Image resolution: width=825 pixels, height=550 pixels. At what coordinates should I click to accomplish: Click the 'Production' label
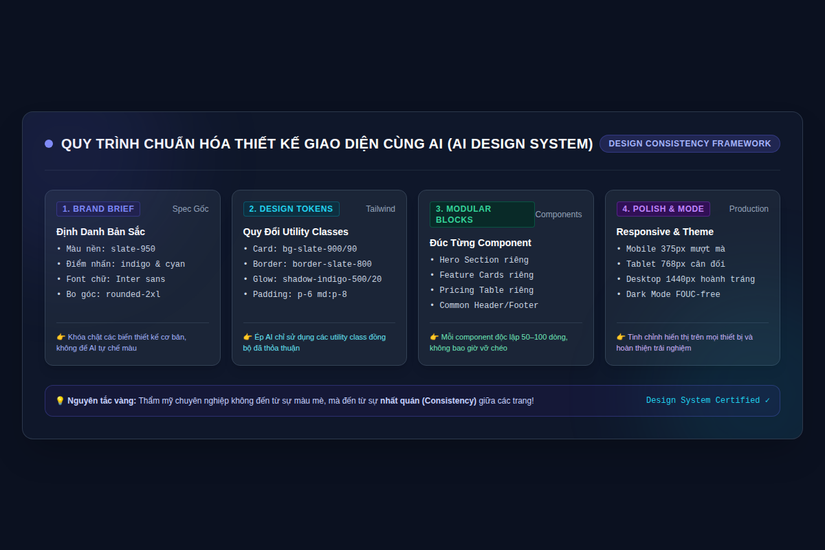[x=749, y=209]
